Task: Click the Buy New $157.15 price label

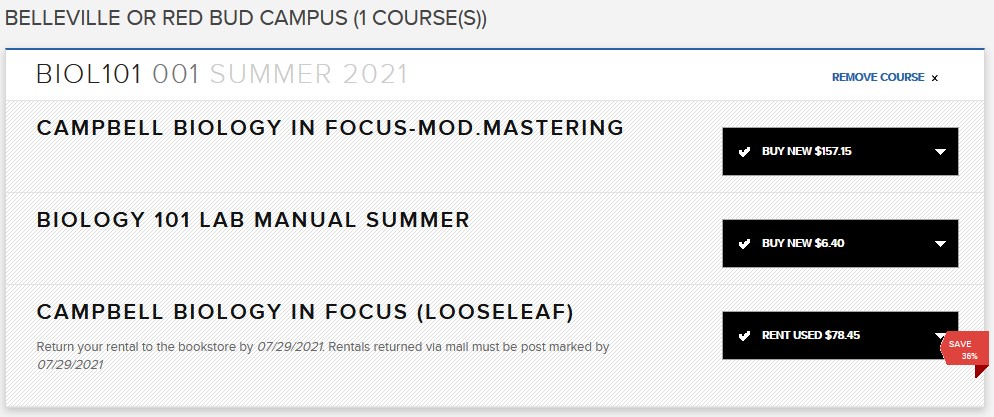Action: point(806,152)
